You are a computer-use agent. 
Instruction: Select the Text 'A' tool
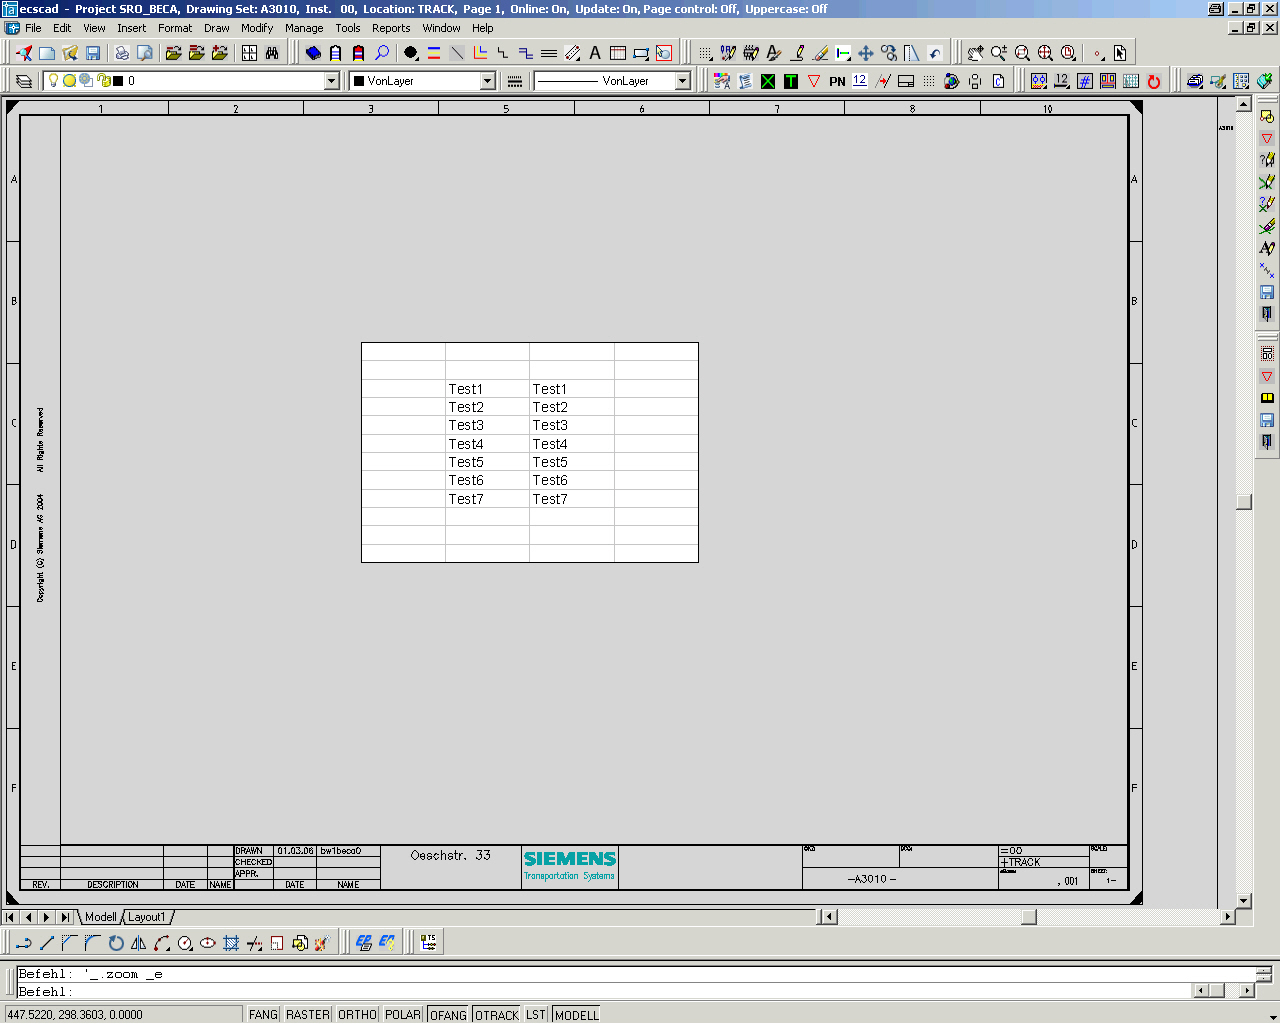pos(595,53)
